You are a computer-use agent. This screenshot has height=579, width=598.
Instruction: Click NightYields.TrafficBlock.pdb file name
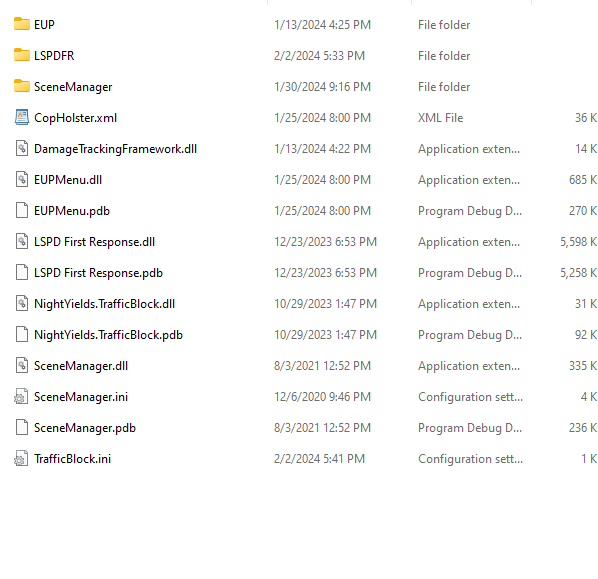click(108, 335)
